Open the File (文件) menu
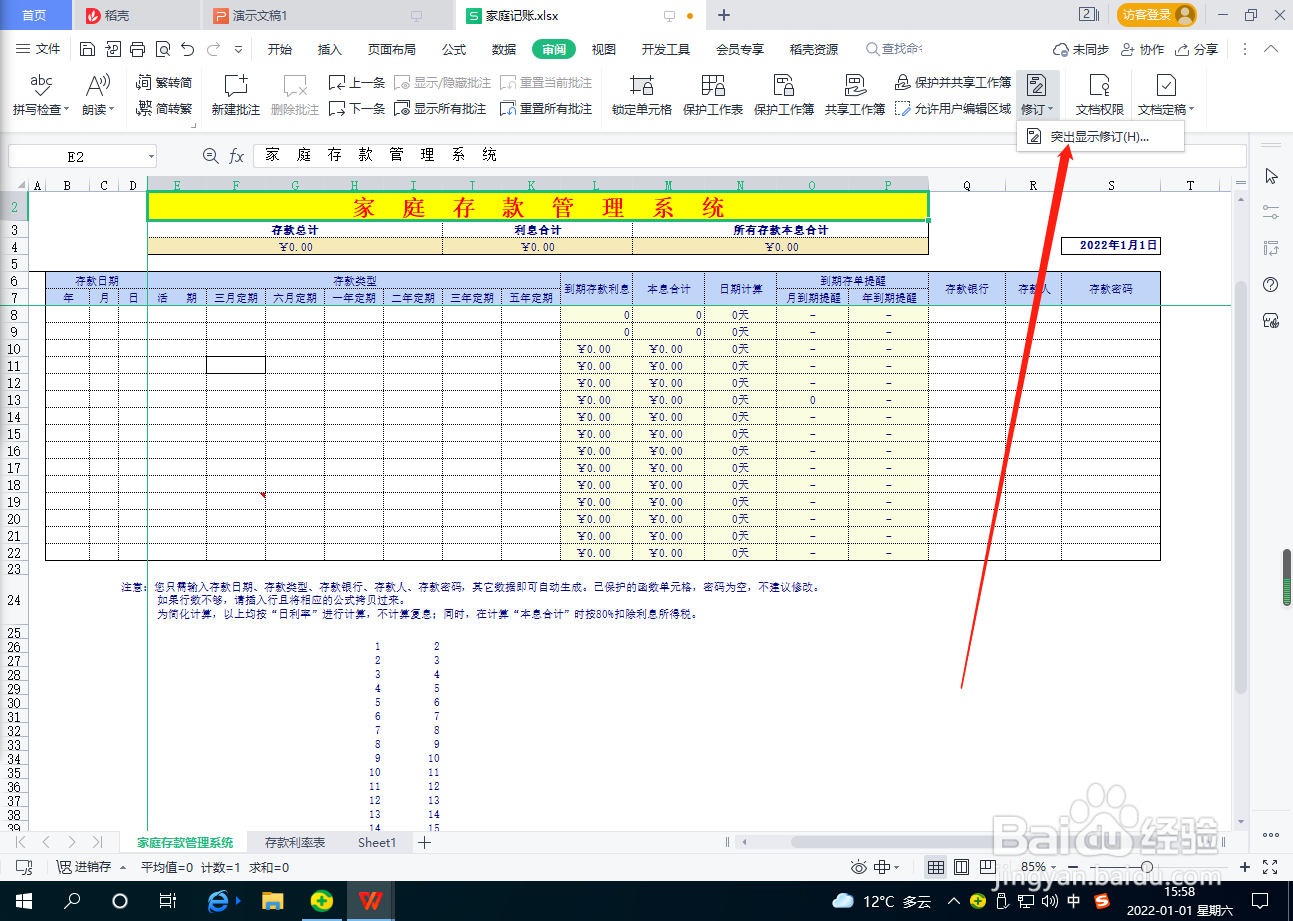This screenshot has width=1293, height=921. click(40, 49)
